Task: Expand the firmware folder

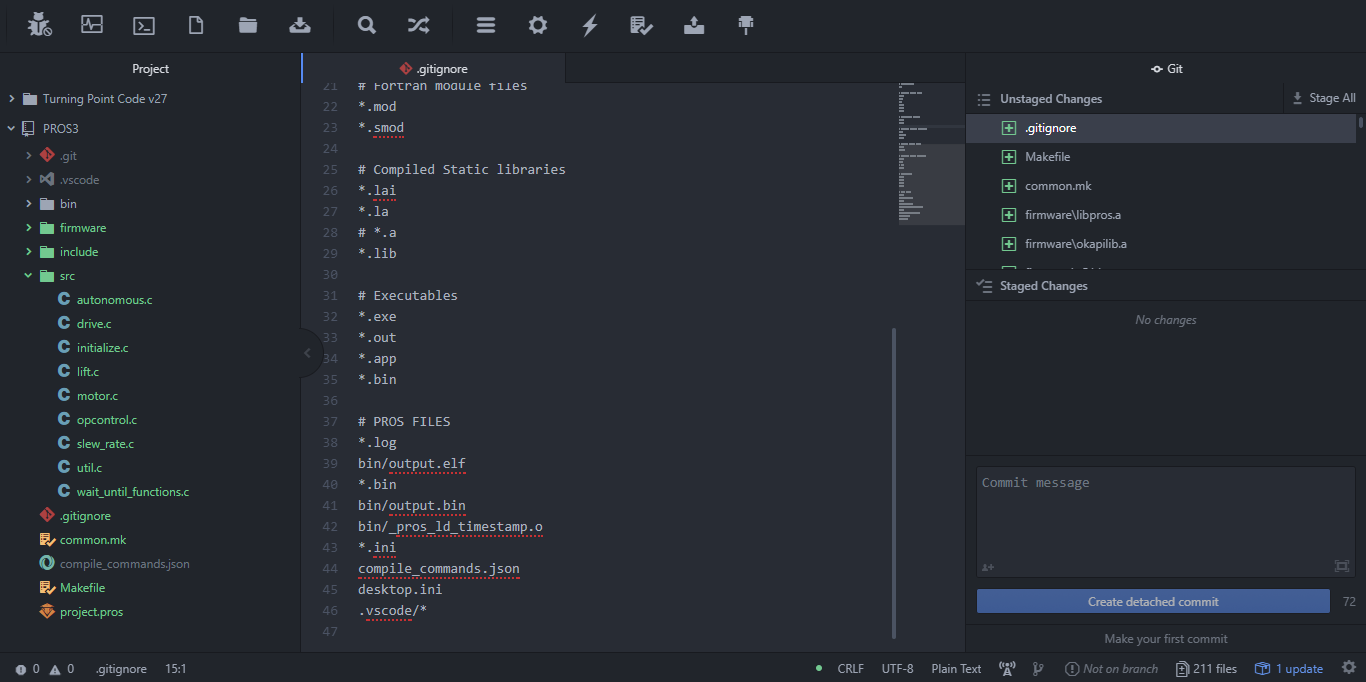Action: point(29,228)
